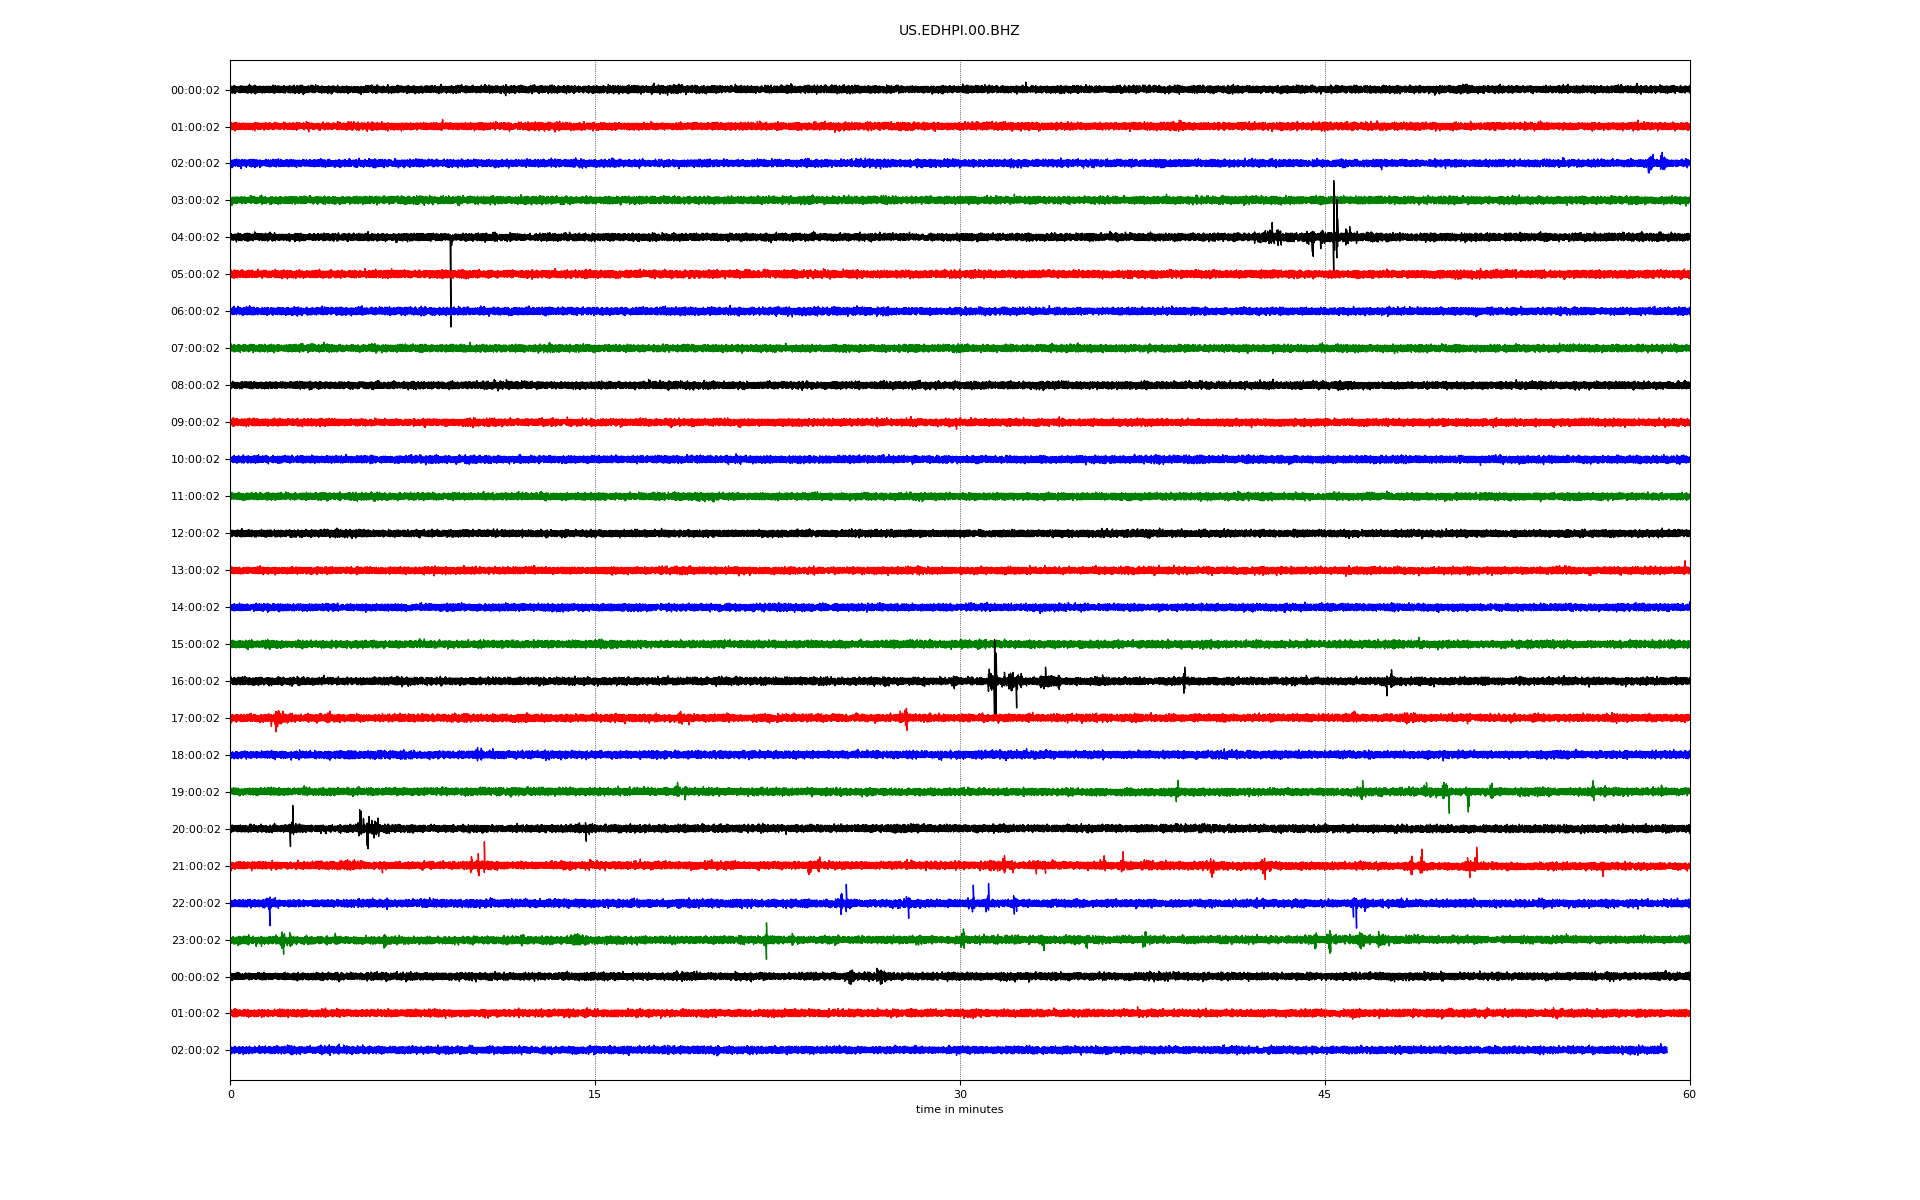This screenshot has height=1200, width=1920.
Task: Click the 11:00:02 hour label
Action: point(195,497)
